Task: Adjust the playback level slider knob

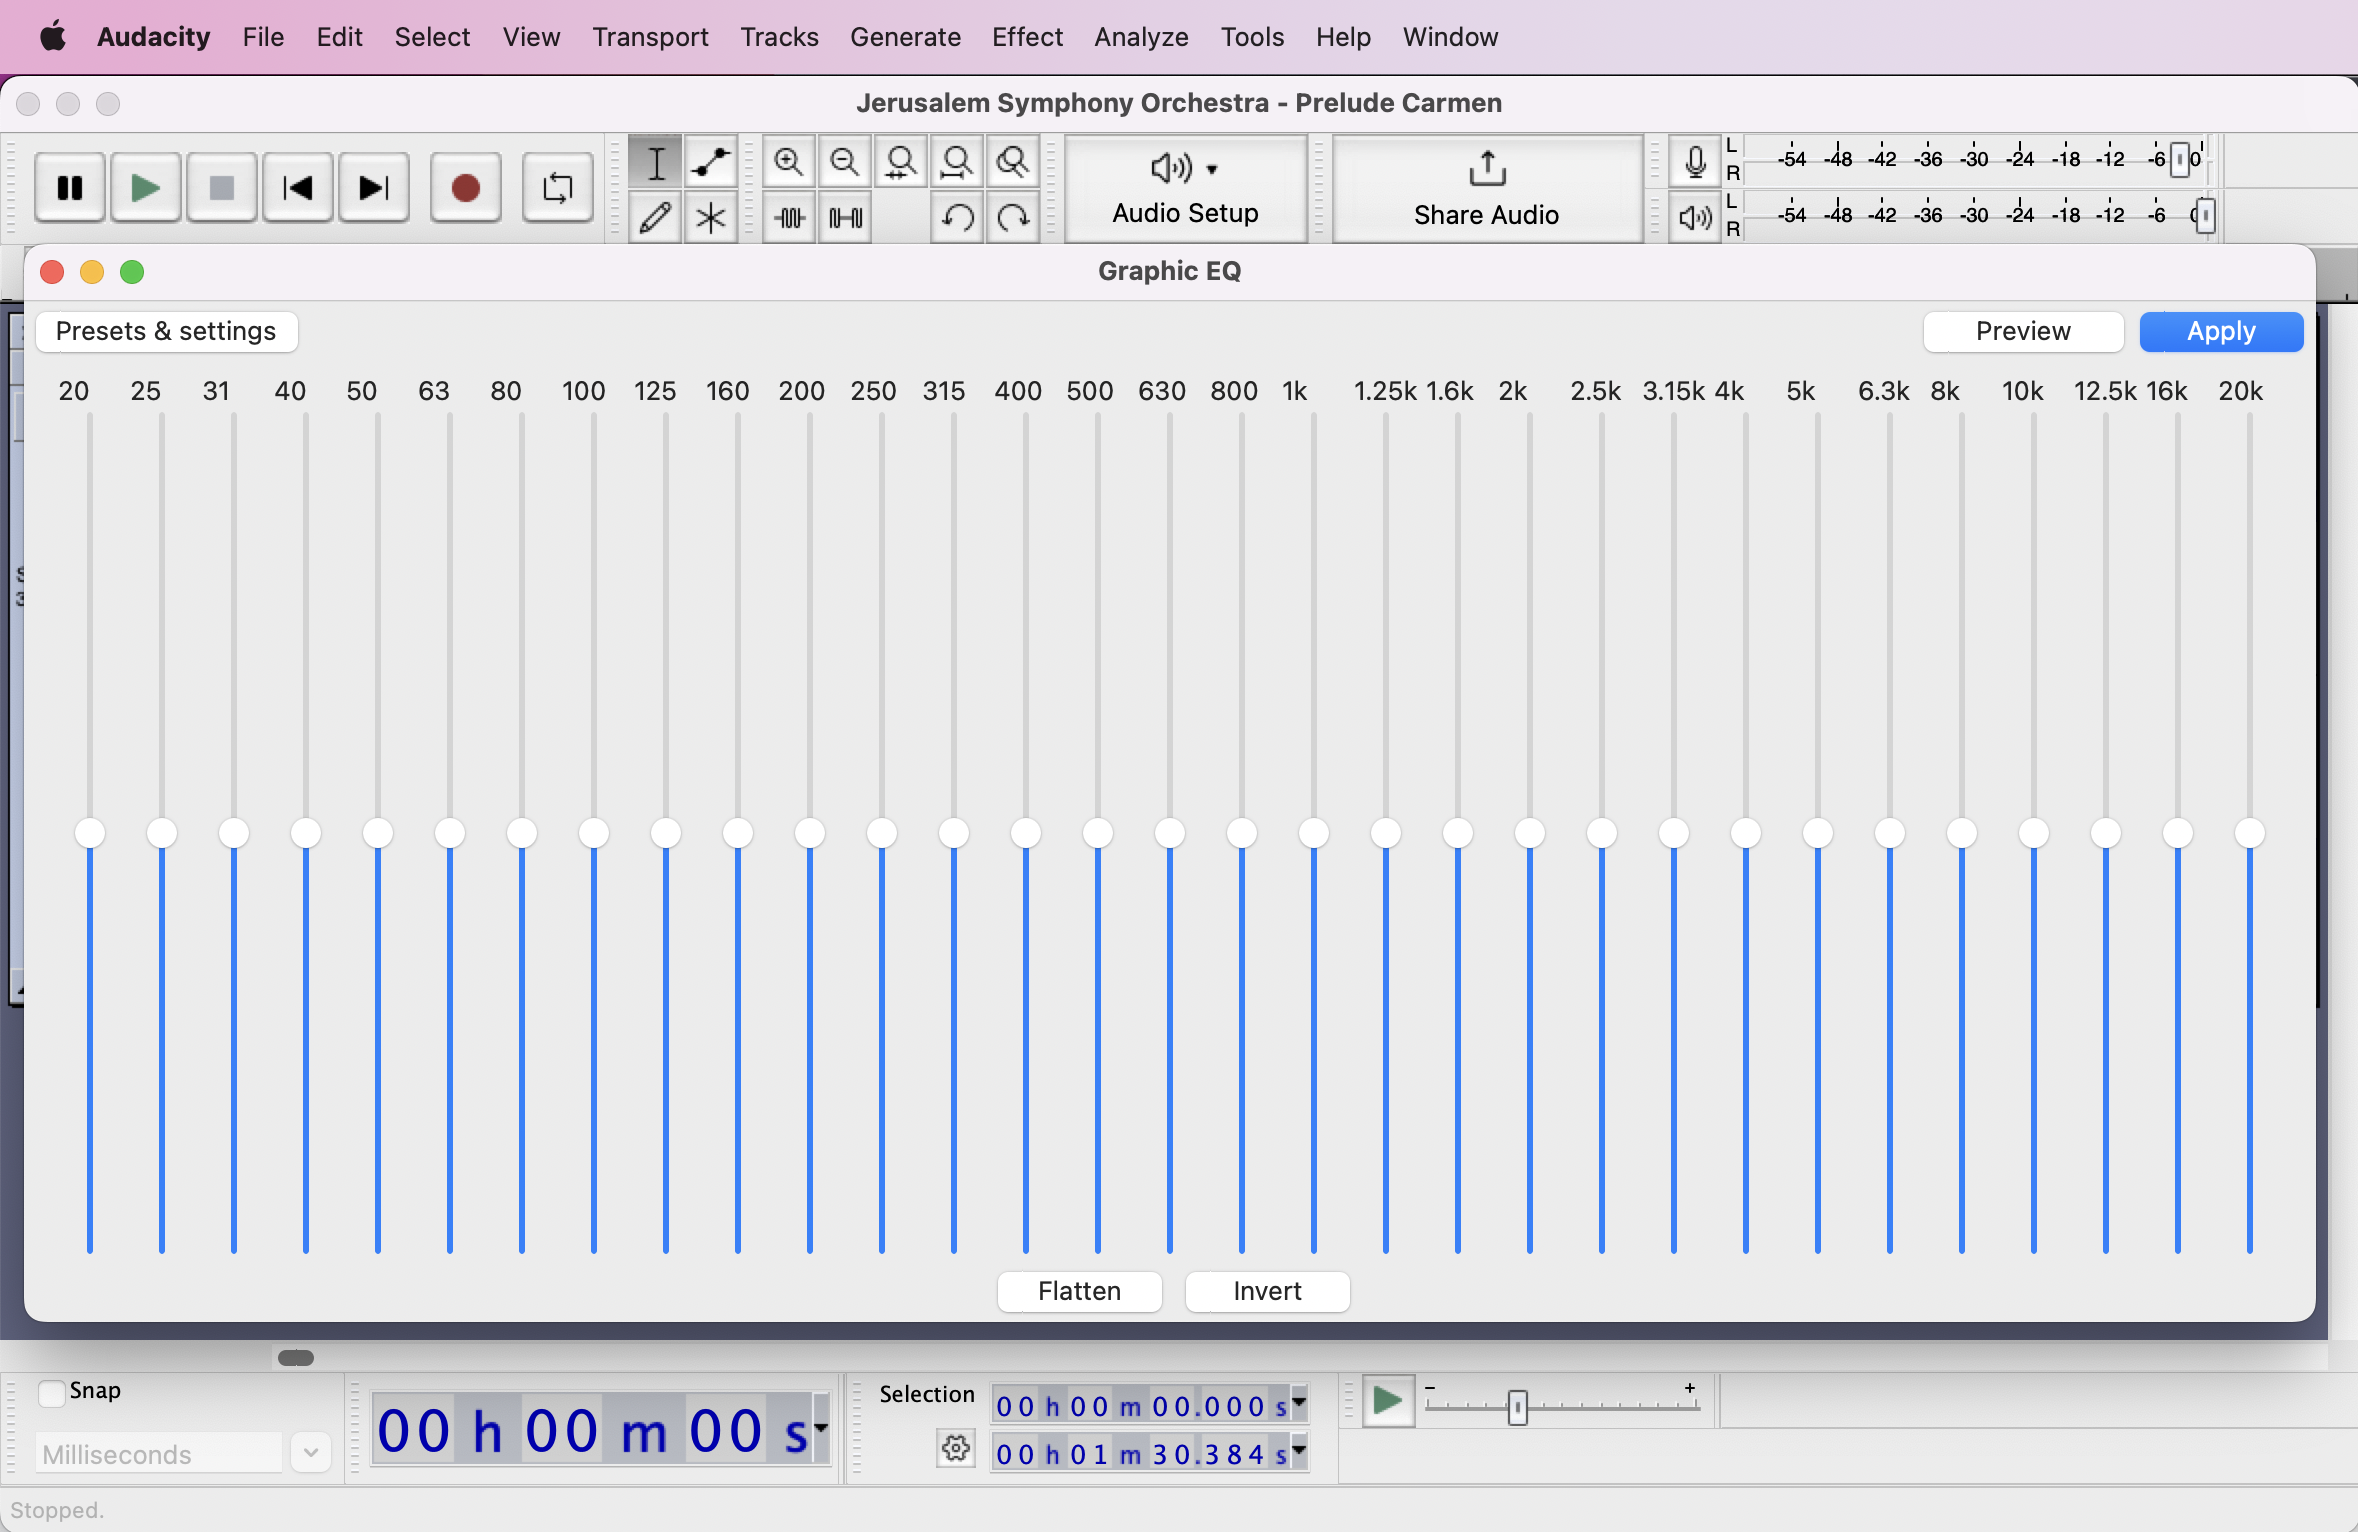Action: tap(2205, 215)
